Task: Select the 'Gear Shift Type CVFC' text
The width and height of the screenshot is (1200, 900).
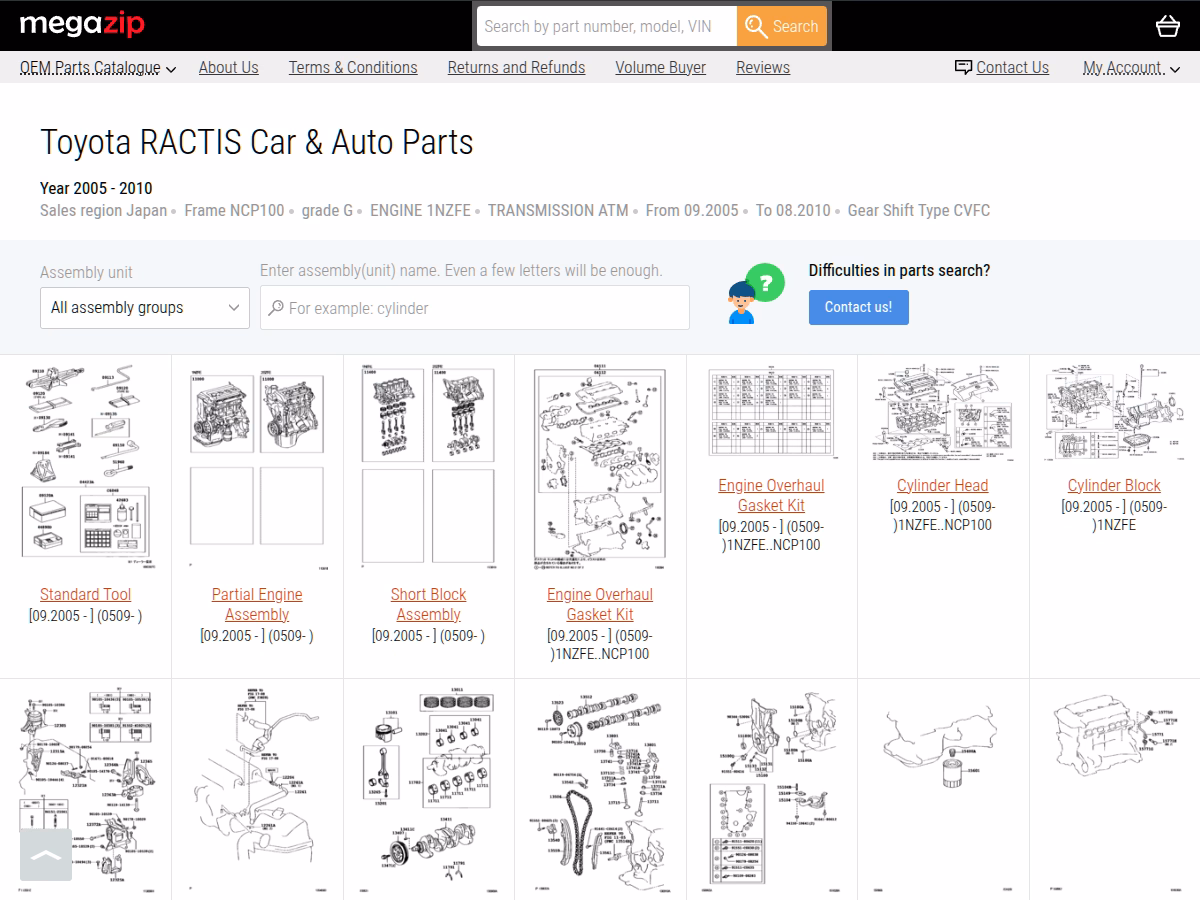Action: click(x=919, y=211)
